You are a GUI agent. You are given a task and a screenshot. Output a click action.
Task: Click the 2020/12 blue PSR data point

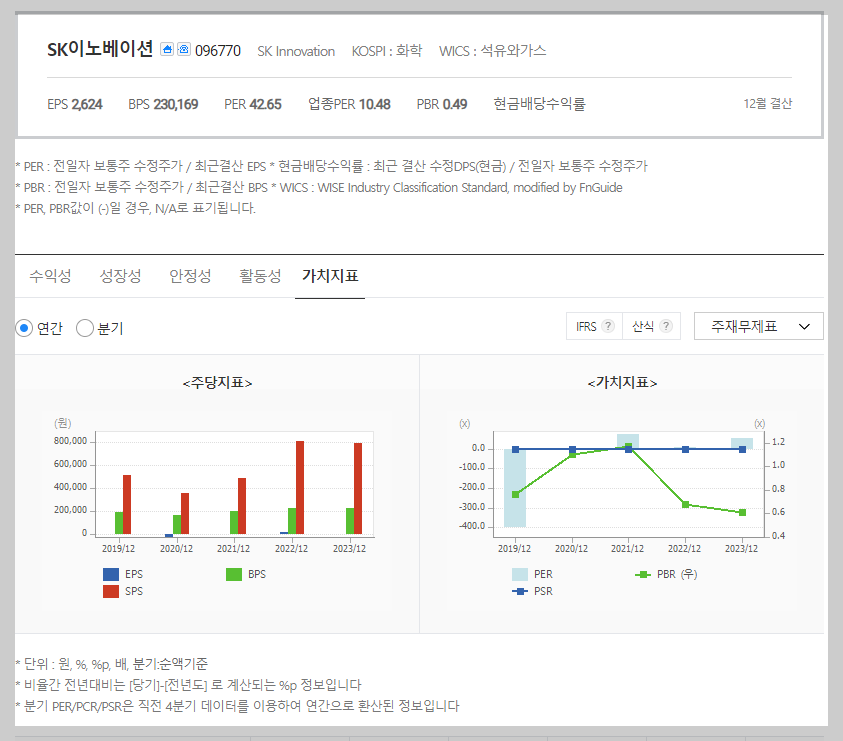click(573, 450)
